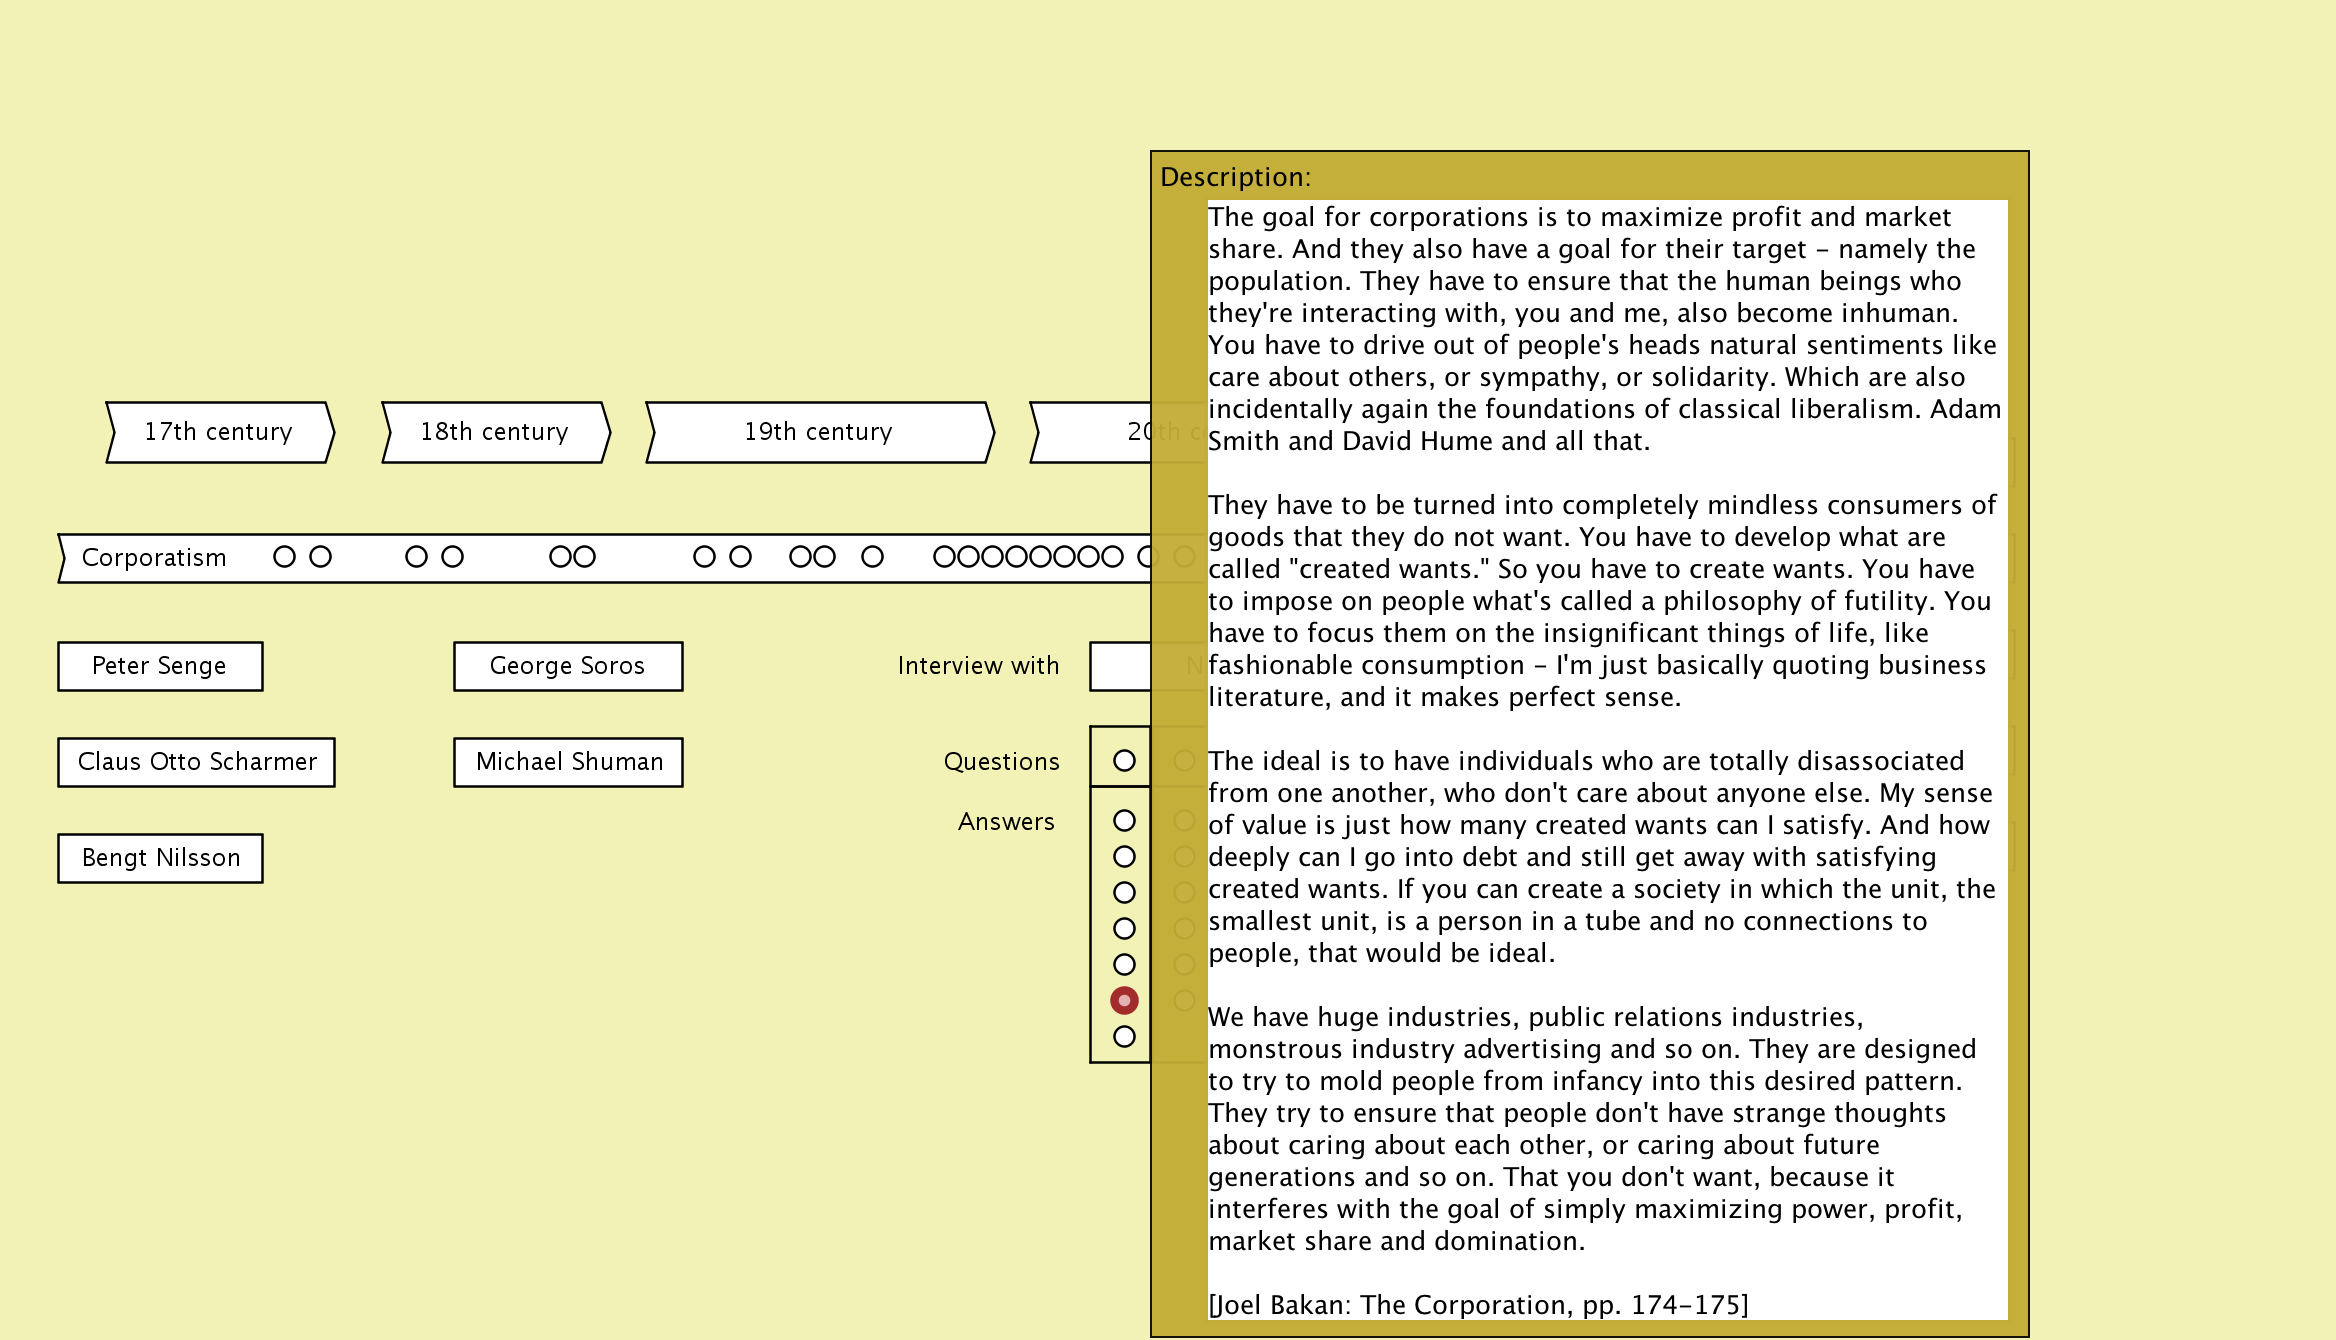Pick the second Answers circle

tap(1124, 857)
